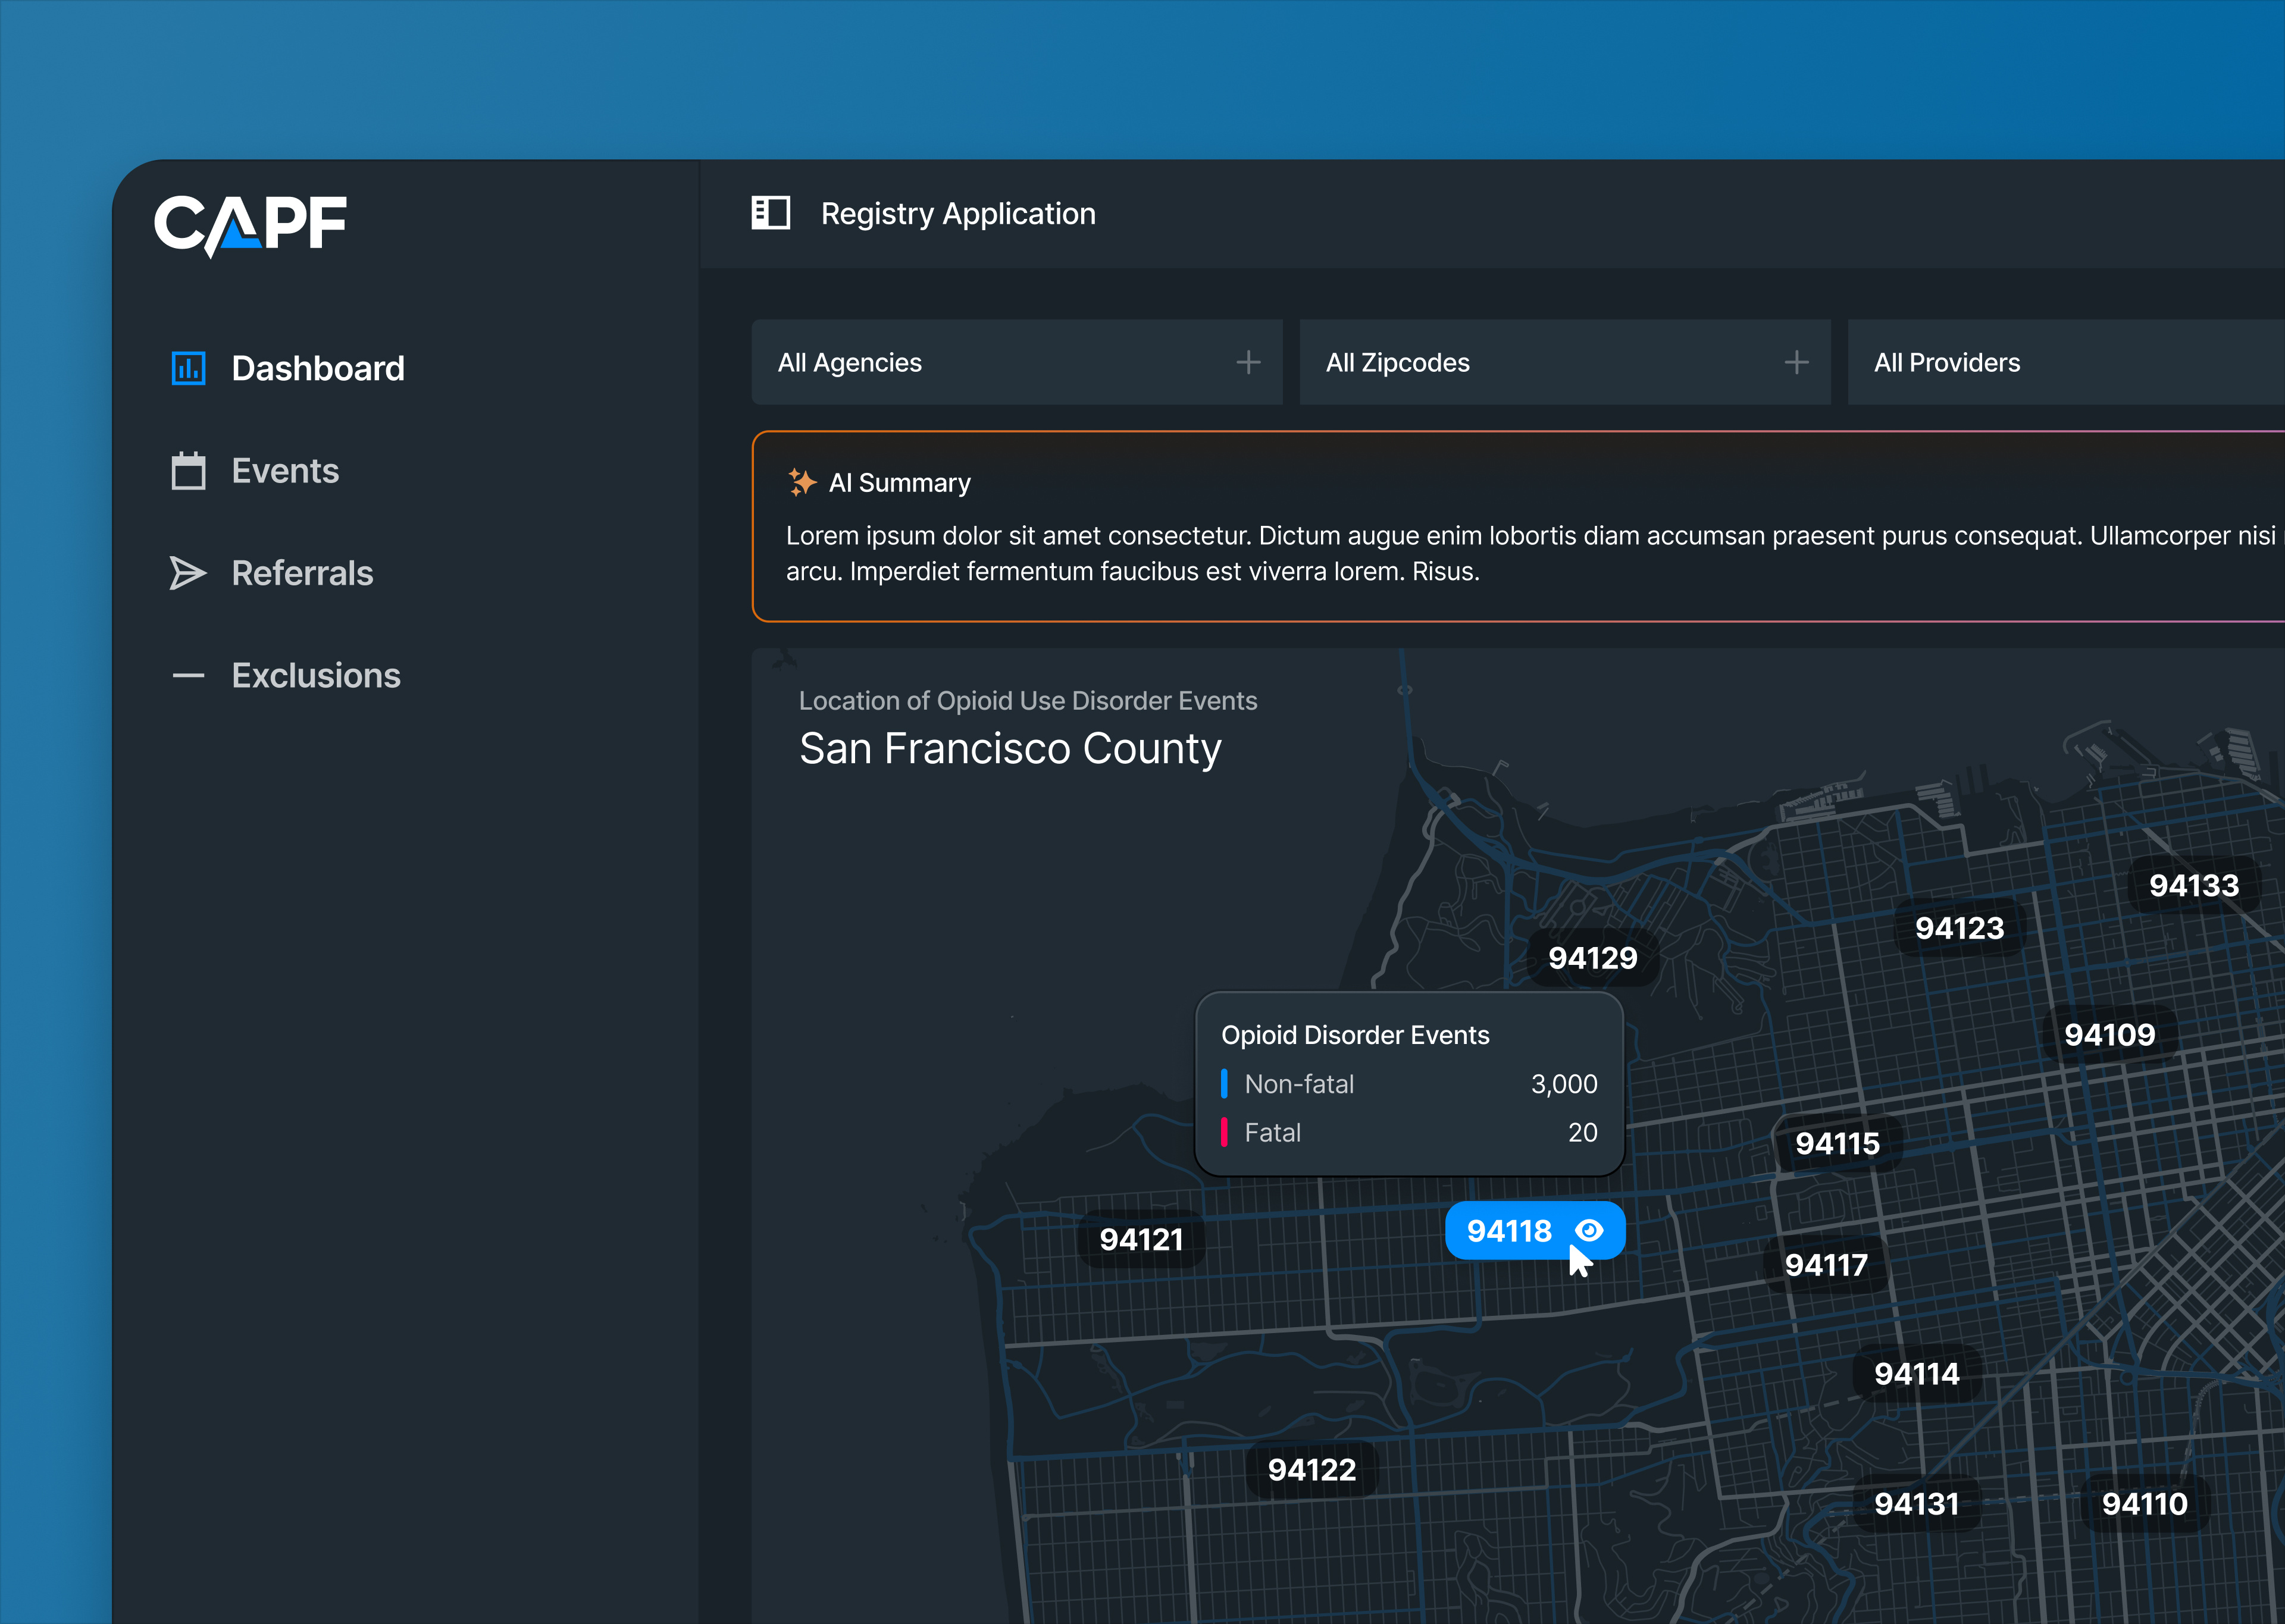This screenshot has height=1624, width=2285.
Task: Click the plus icon in All Agencies
Action: 1248,362
